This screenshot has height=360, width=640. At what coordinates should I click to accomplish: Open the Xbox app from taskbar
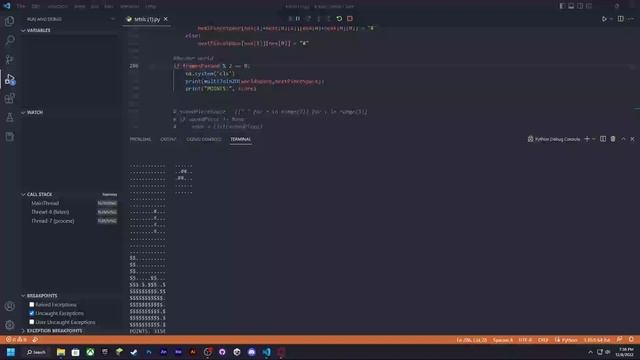click(x=90, y=352)
